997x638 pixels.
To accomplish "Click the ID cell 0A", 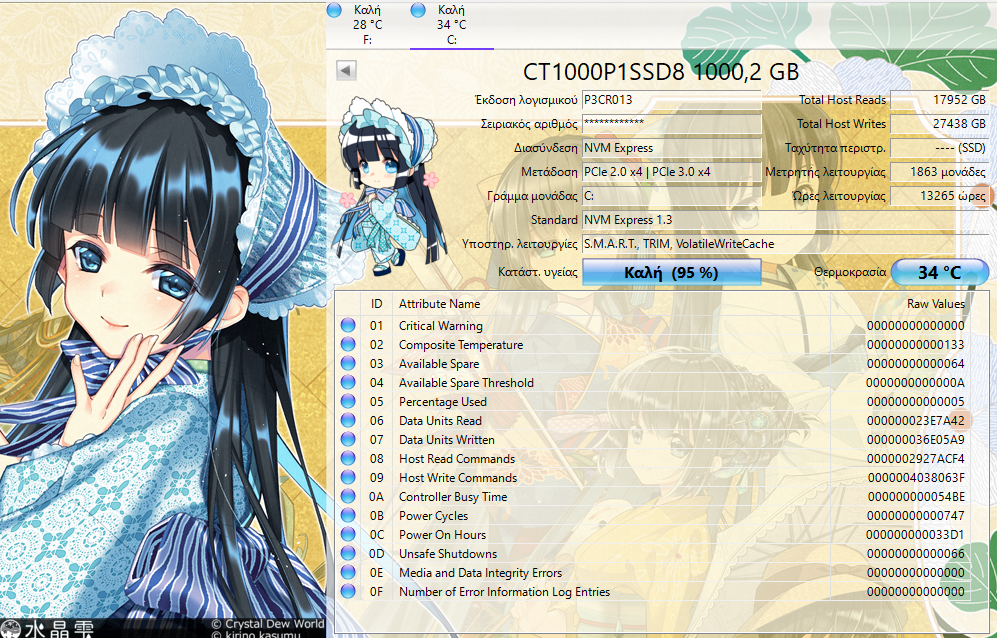I will click(x=376, y=497).
